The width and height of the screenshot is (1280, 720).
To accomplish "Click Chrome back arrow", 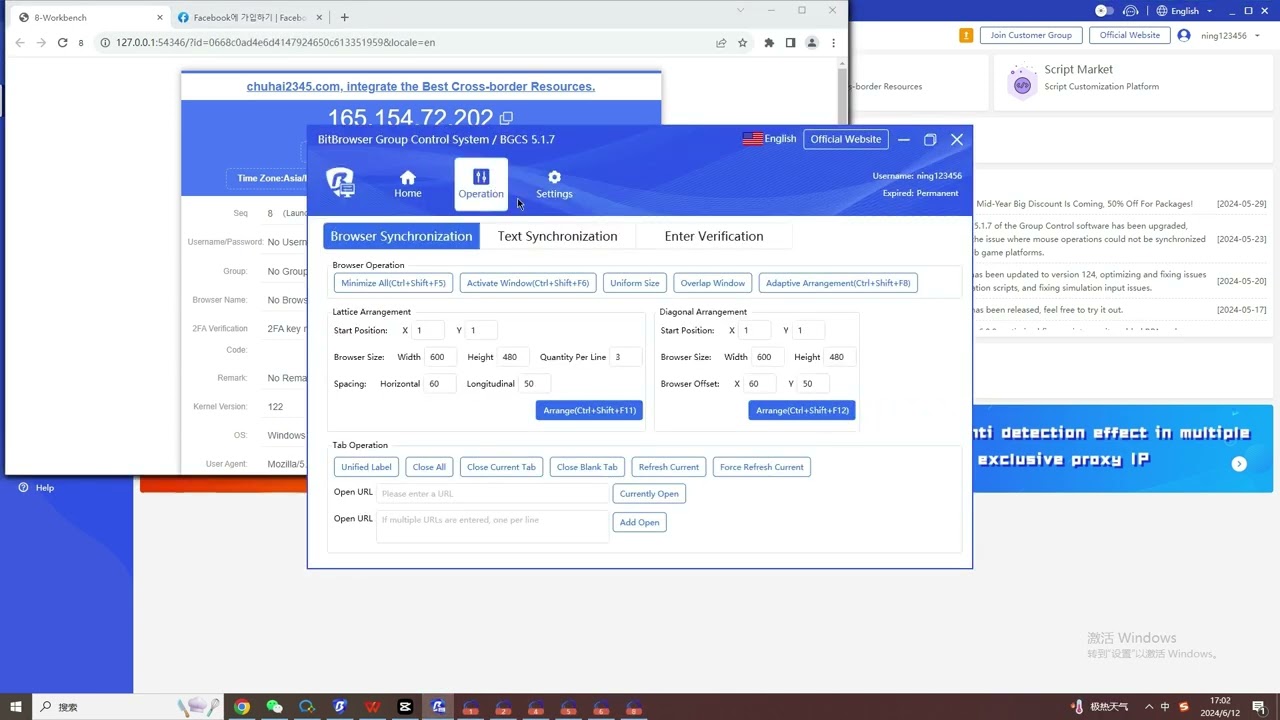I will point(20,43).
